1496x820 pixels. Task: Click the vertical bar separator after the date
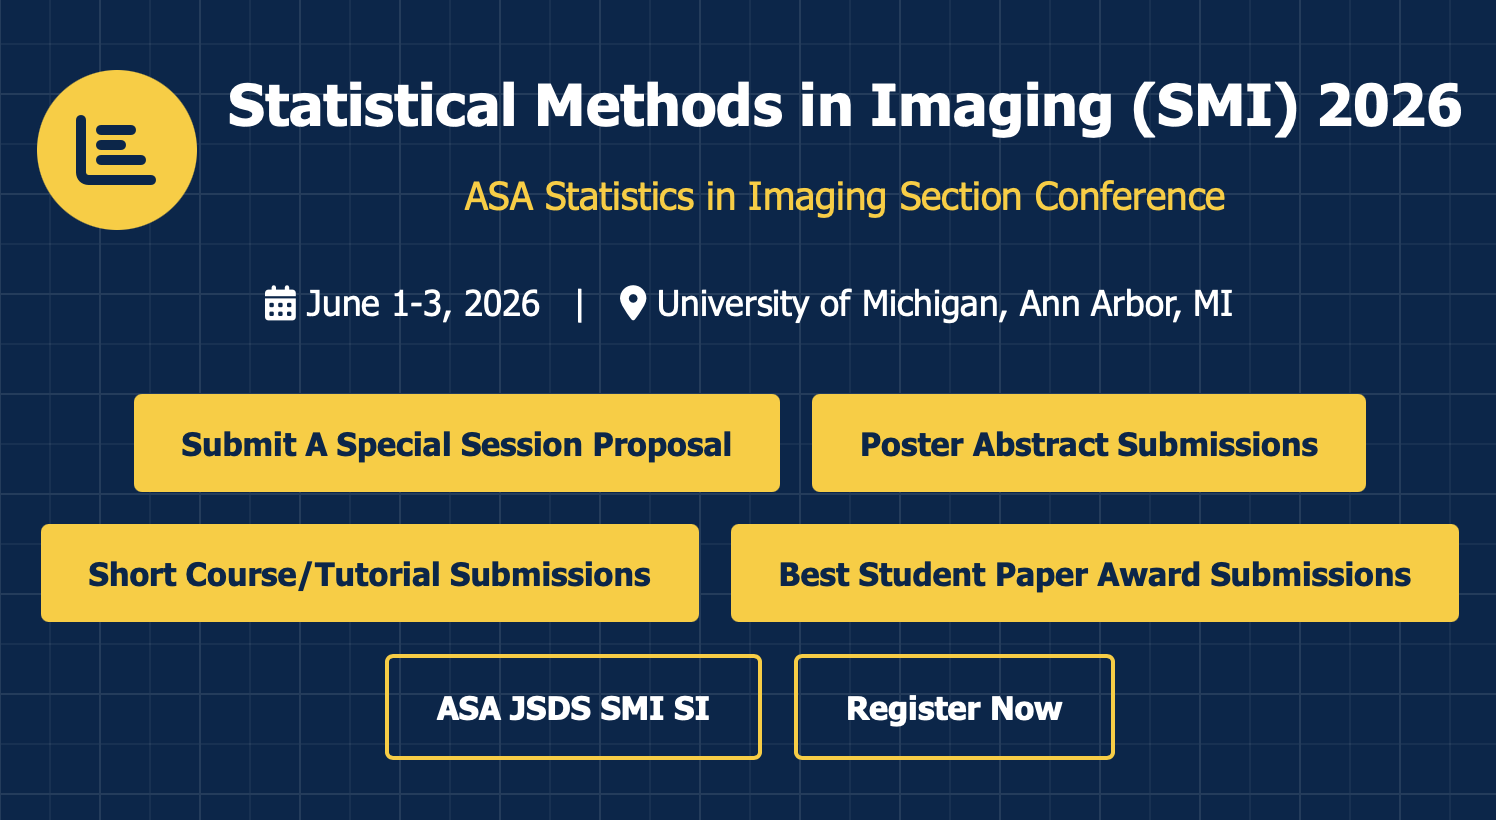point(580,303)
